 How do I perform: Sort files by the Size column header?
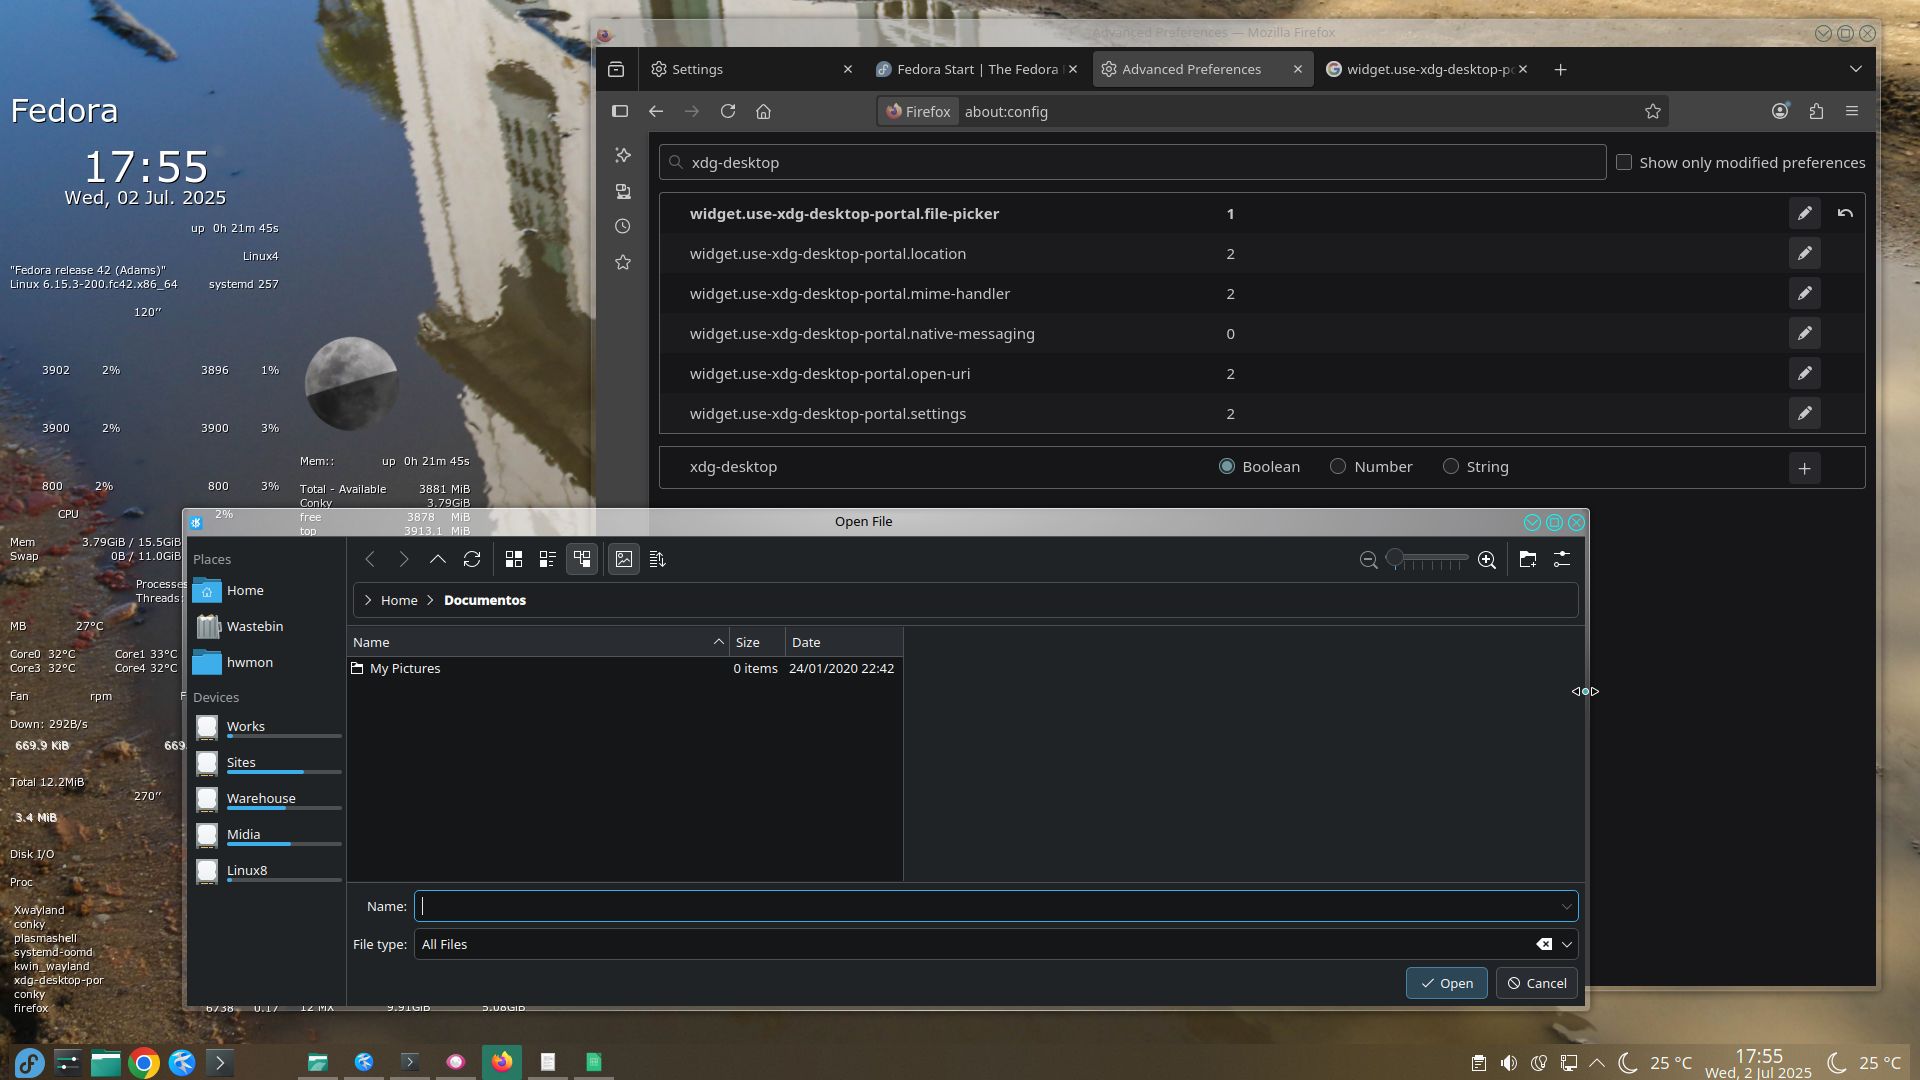757,642
